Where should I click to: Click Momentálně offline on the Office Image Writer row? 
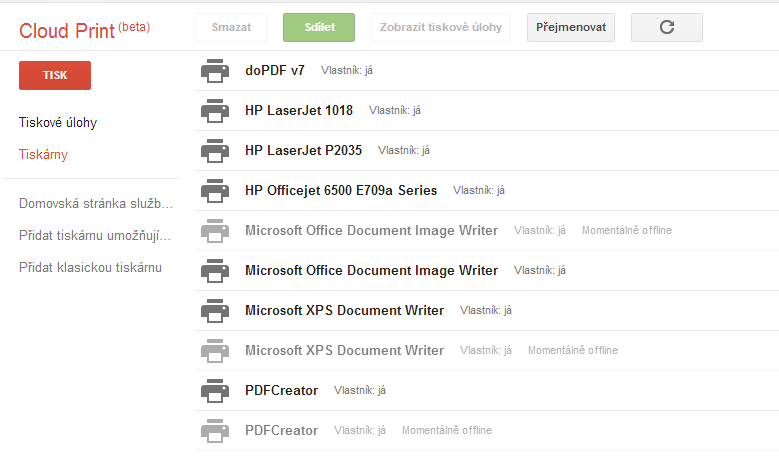point(626,230)
